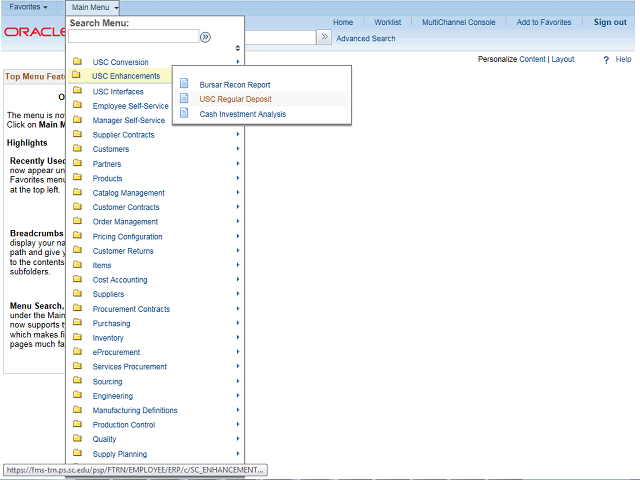
Task: Click the Layout personalize link
Action: pyautogui.click(x=563, y=60)
